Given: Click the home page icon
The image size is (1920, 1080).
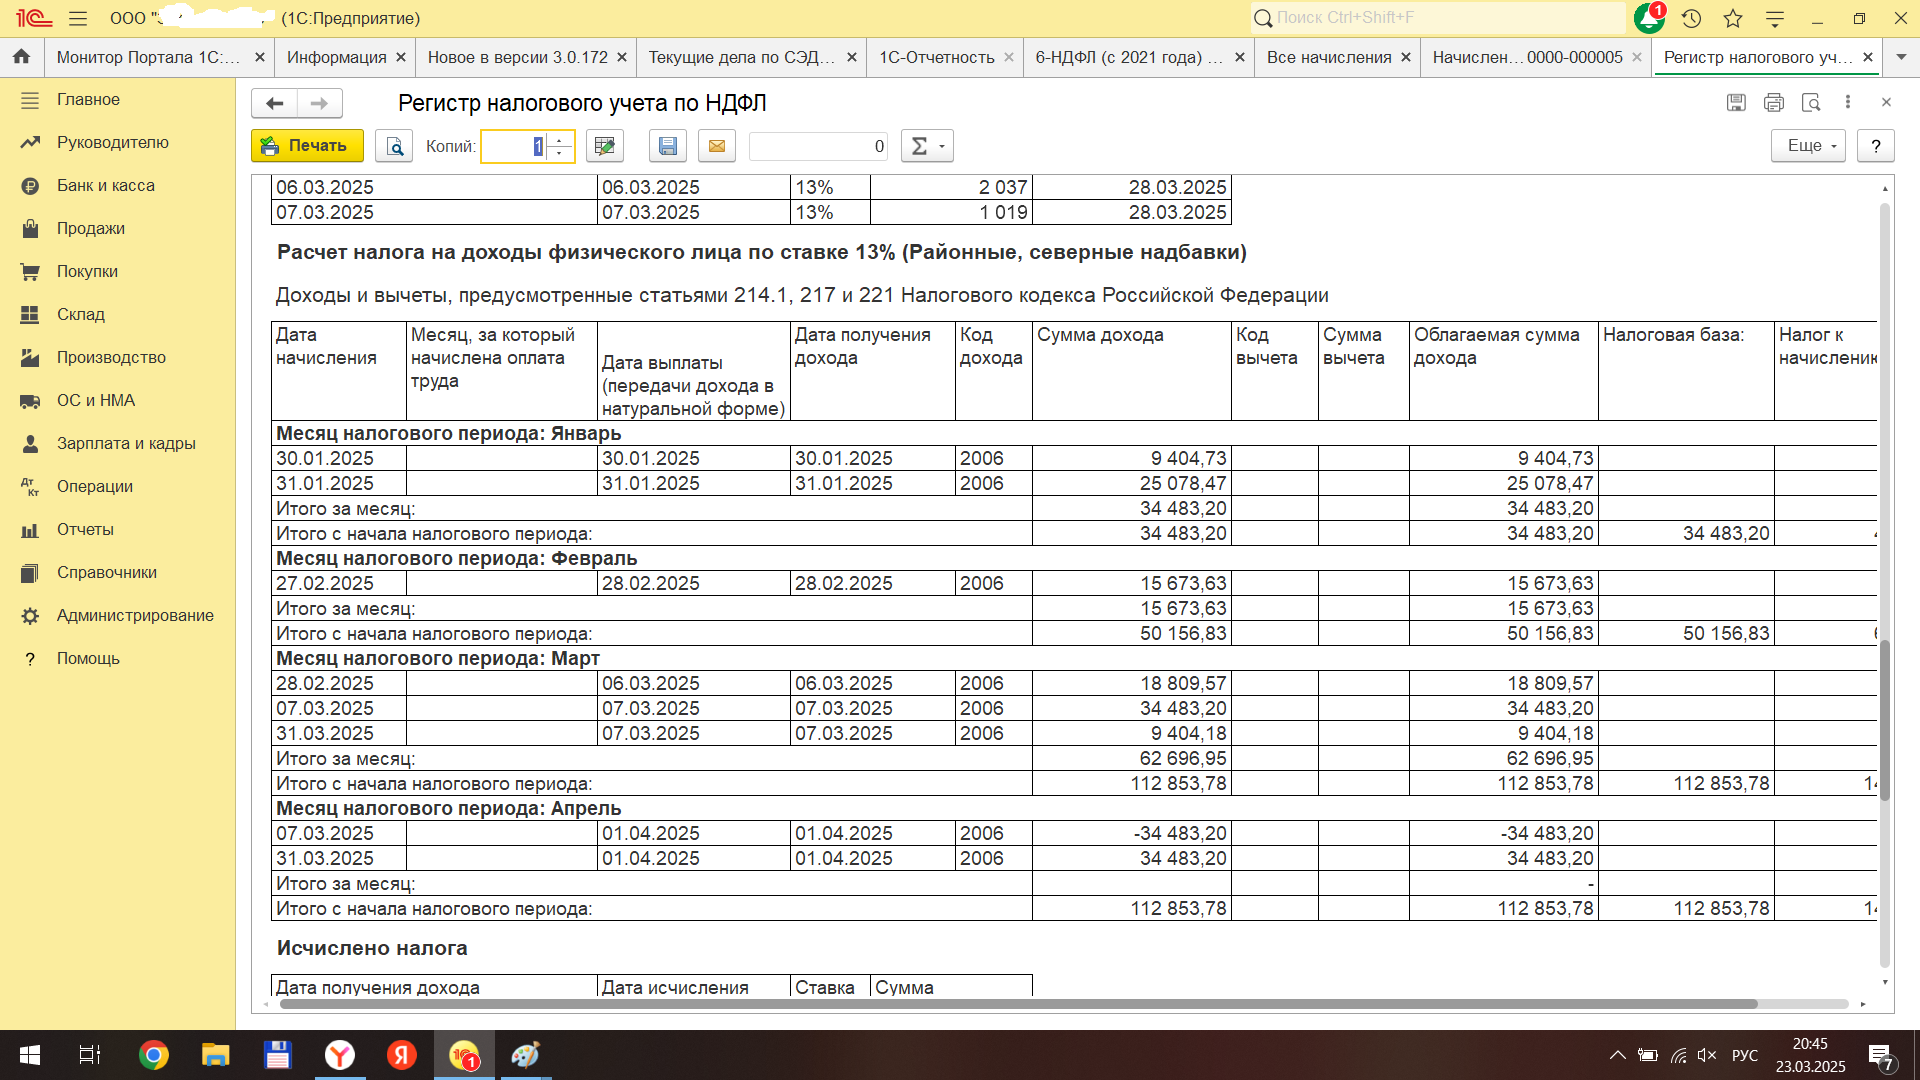Looking at the screenshot, I should (x=21, y=57).
